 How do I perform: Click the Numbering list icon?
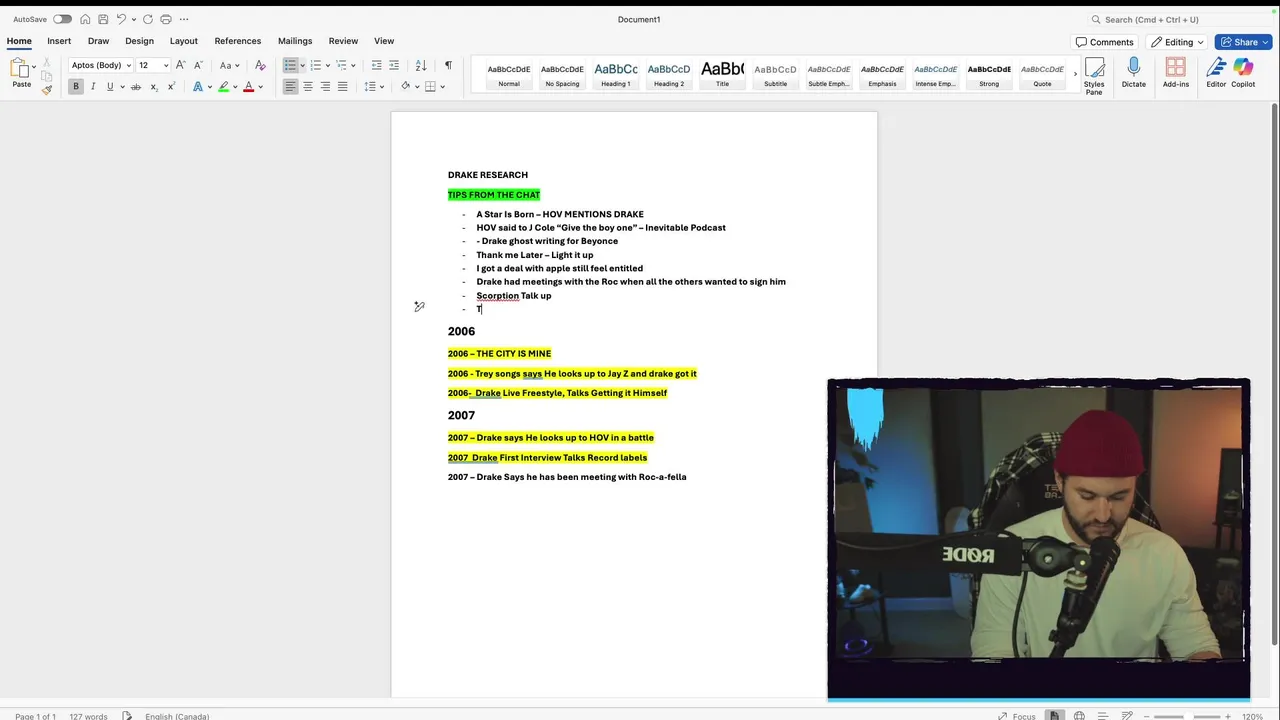pyautogui.click(x=315, y=65)
